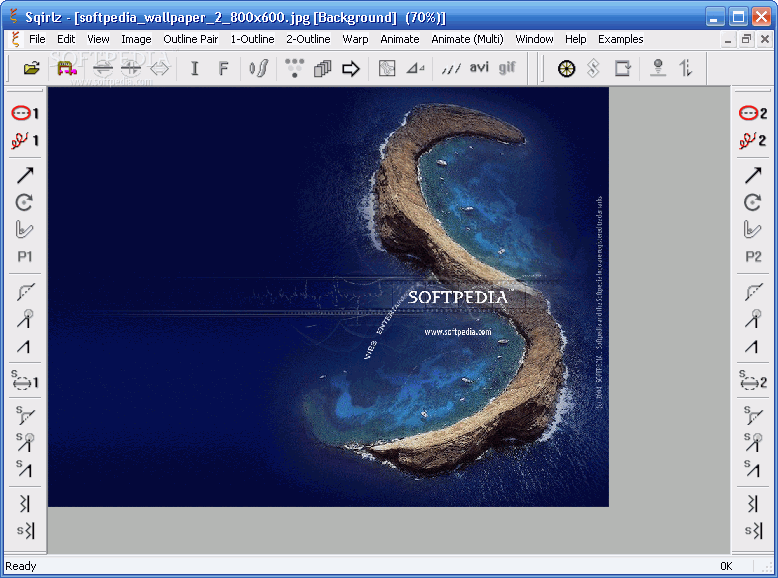Click the spoked wheel toolbar icon
Image resolution: width=778 pixels, height=578 pixels.
pos(566,68)
